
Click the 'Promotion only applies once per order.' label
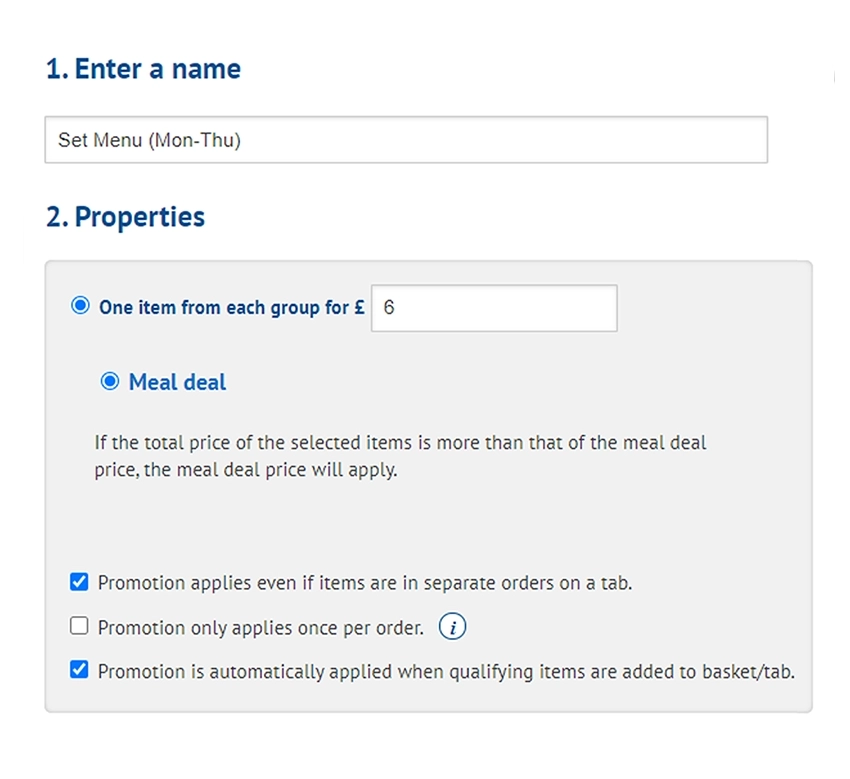pyautogui.click(x=261, y=628)
